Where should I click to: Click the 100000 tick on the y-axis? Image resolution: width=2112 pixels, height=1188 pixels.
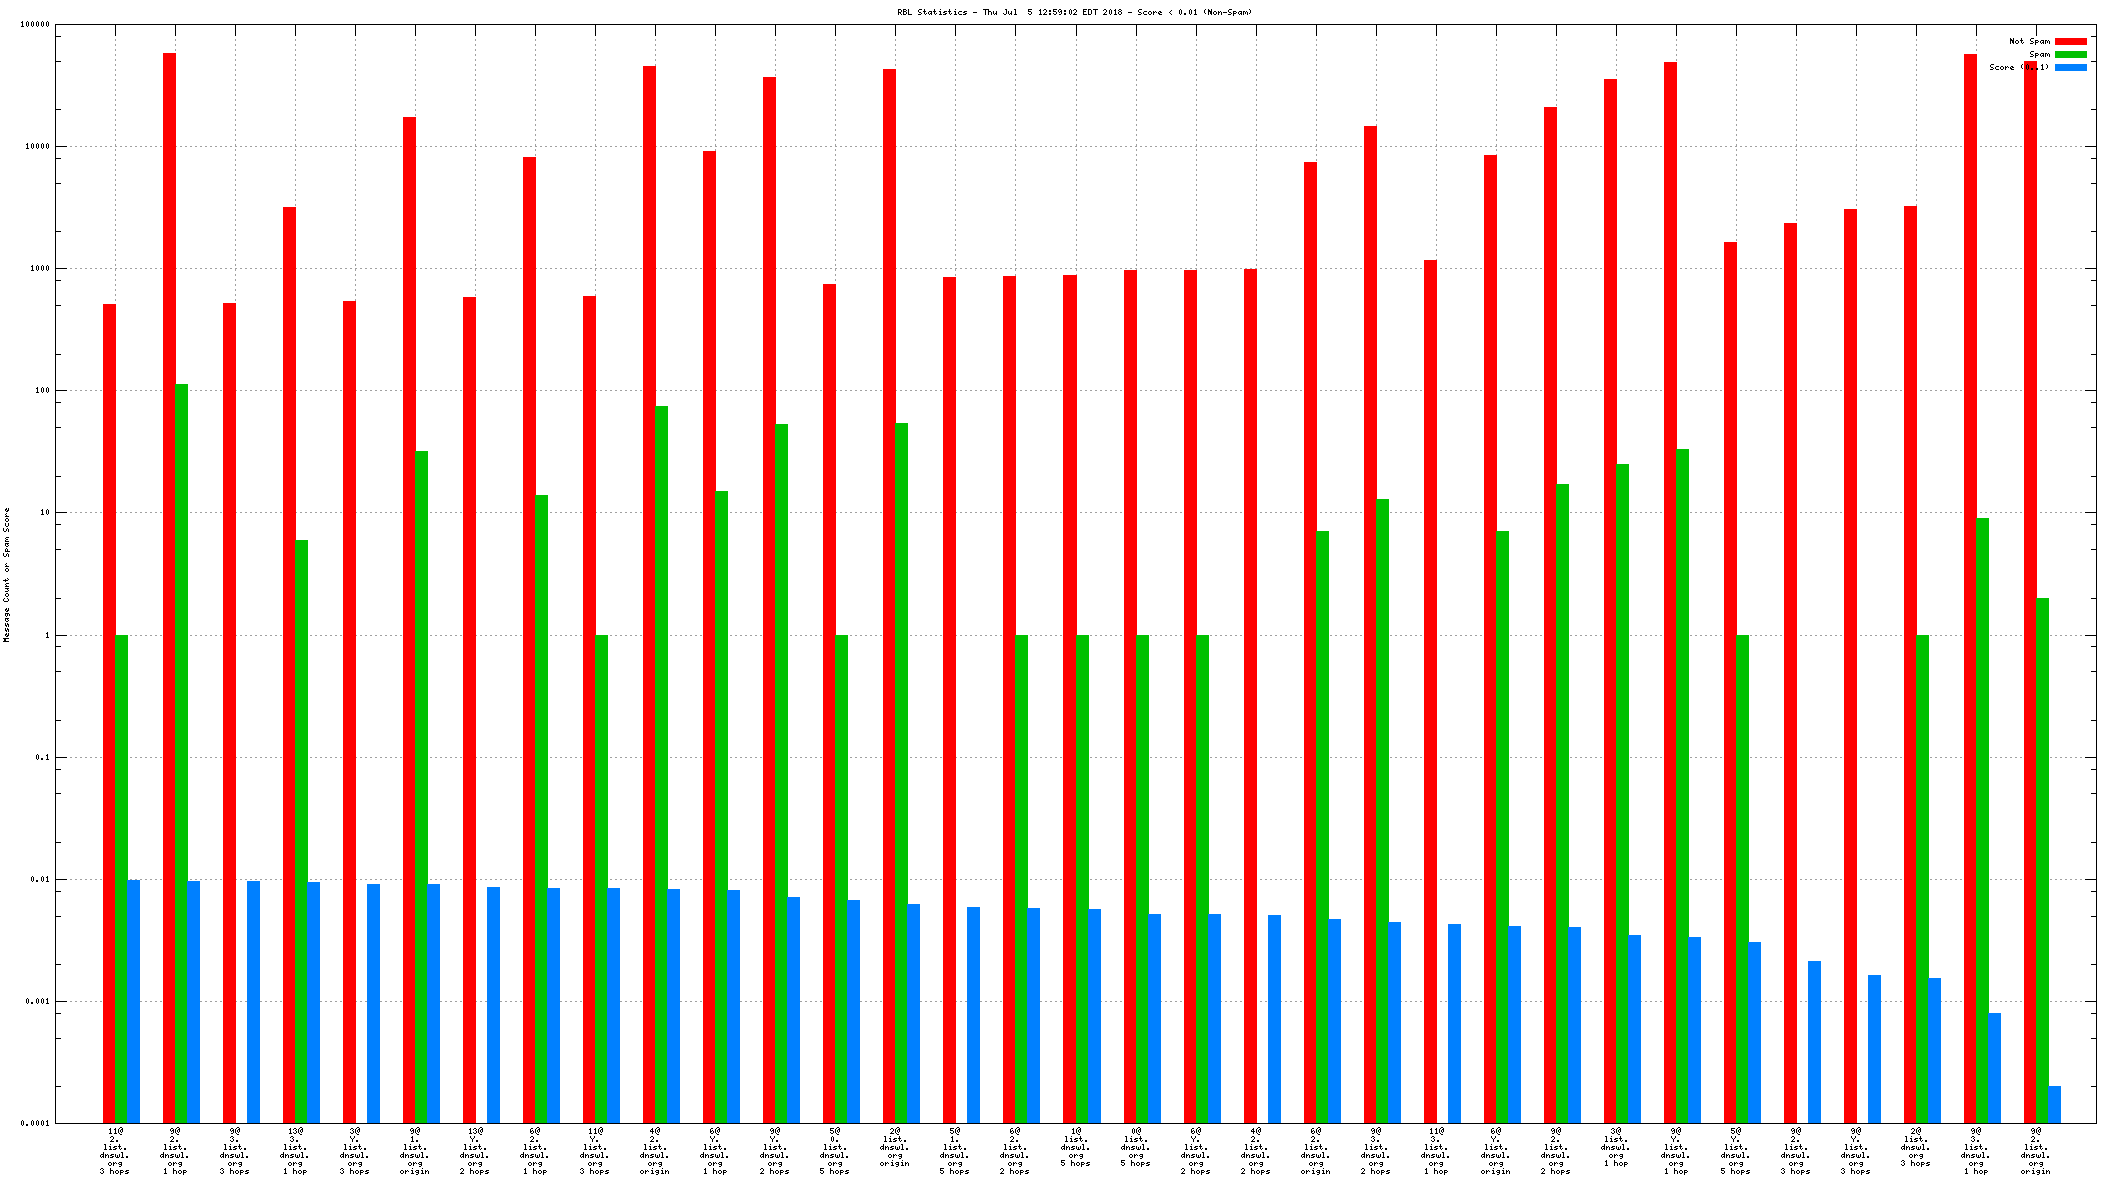tap(34, 25)
